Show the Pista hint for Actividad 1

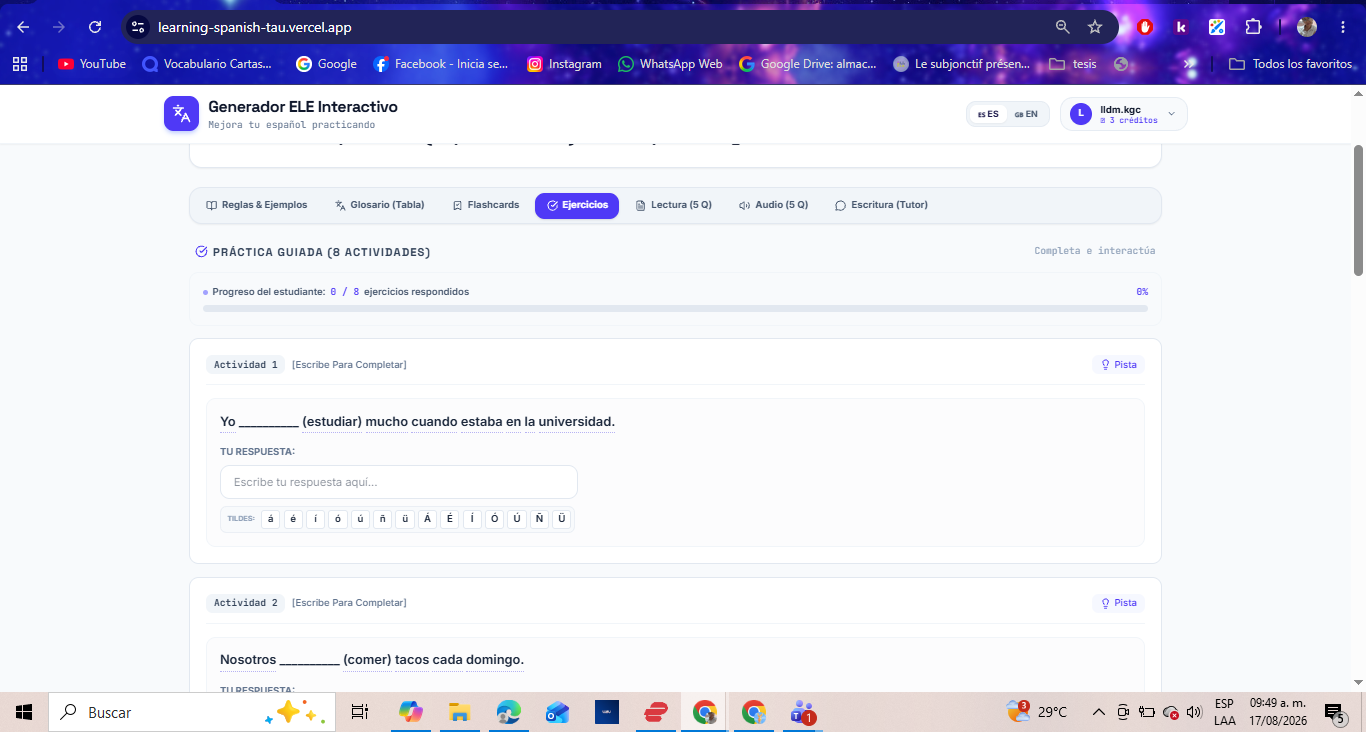[1119, 365]
